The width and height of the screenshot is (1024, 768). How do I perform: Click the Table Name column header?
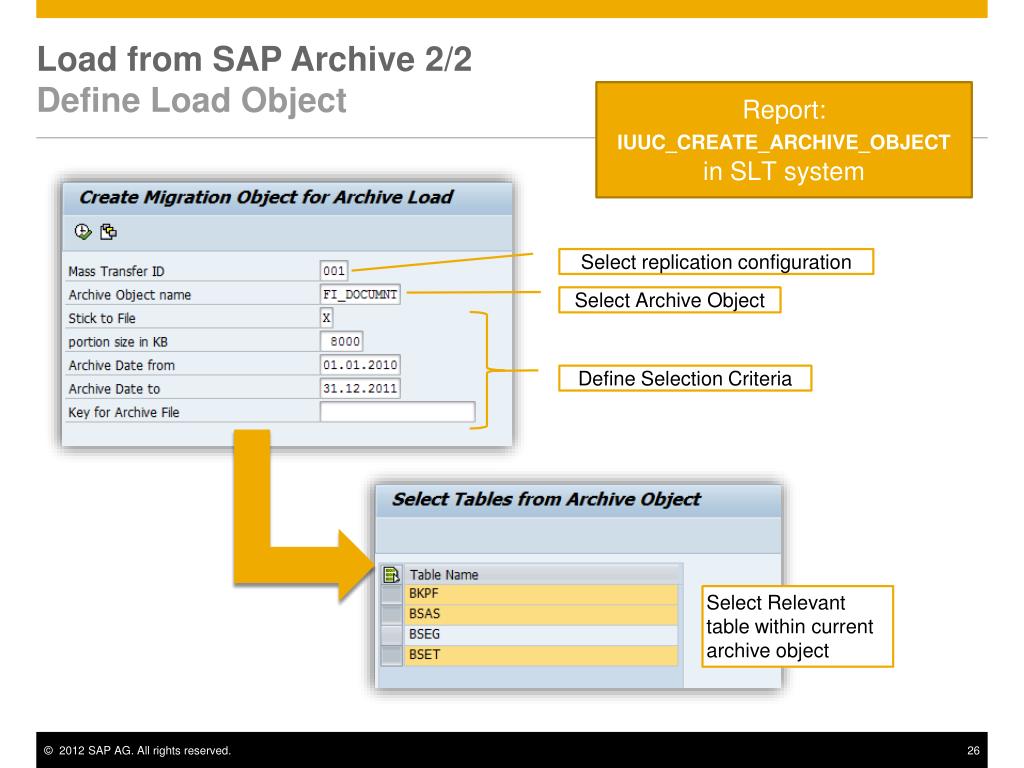coord(543,575)
